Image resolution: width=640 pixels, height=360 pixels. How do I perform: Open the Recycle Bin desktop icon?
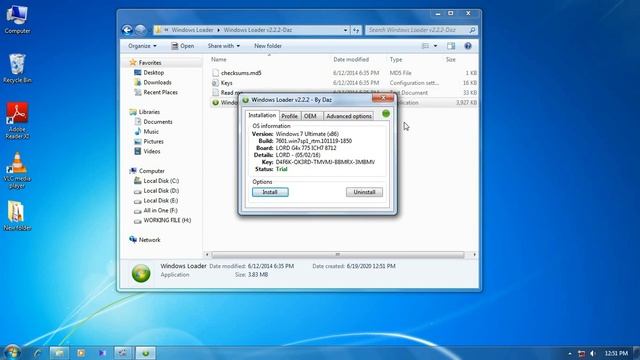tap(17, 68)
